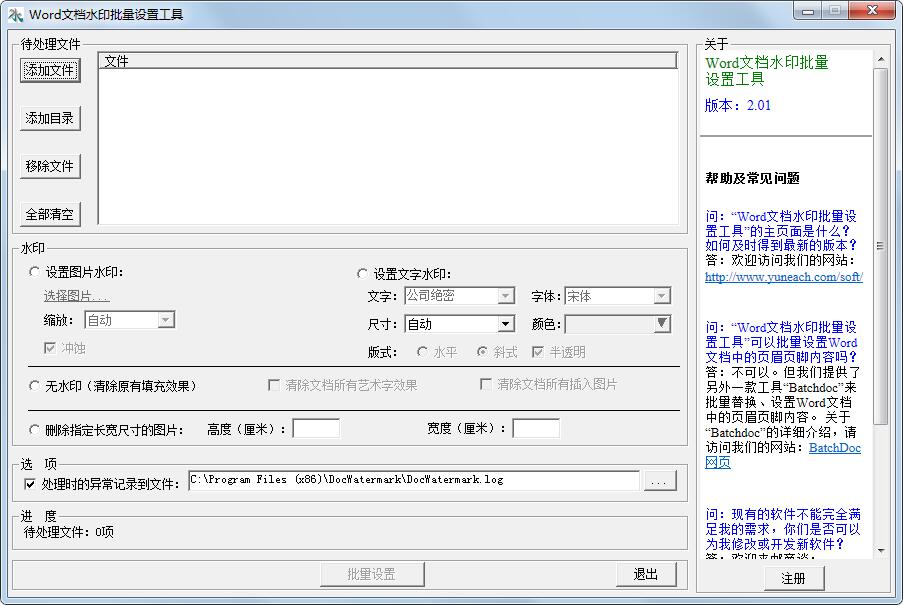Click the 移除文件 (Remove File) button
The image size is (903, 605).
pos(50,166)
